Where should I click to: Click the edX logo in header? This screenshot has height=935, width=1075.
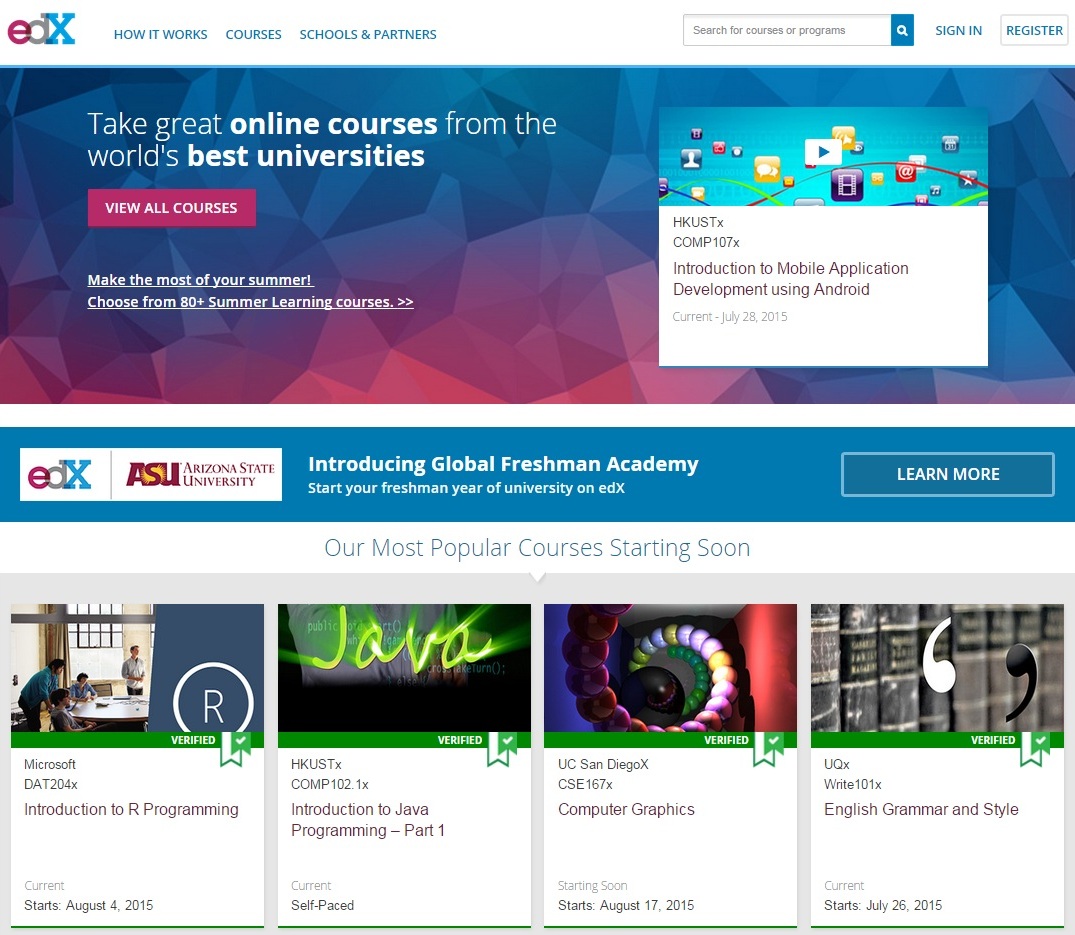coord(42,29)
